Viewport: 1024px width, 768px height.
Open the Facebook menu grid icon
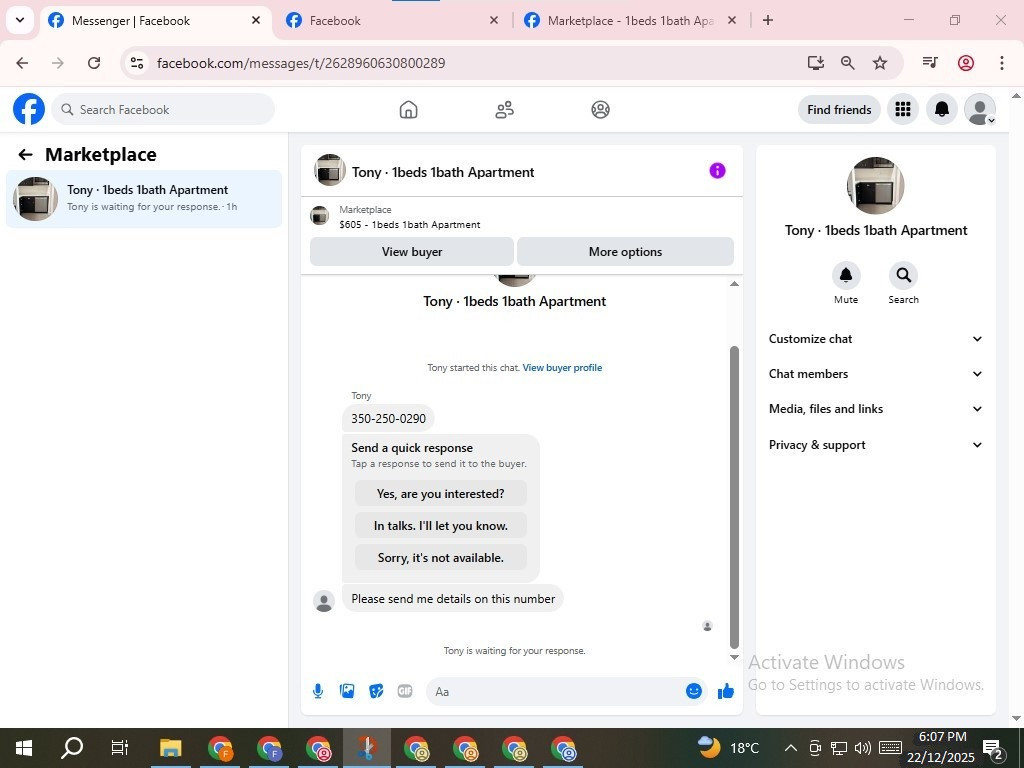[903, 109]
